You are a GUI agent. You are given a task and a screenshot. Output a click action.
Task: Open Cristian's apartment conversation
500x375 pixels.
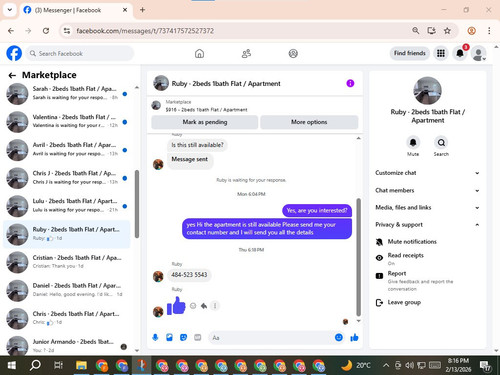tap(67, 262)
